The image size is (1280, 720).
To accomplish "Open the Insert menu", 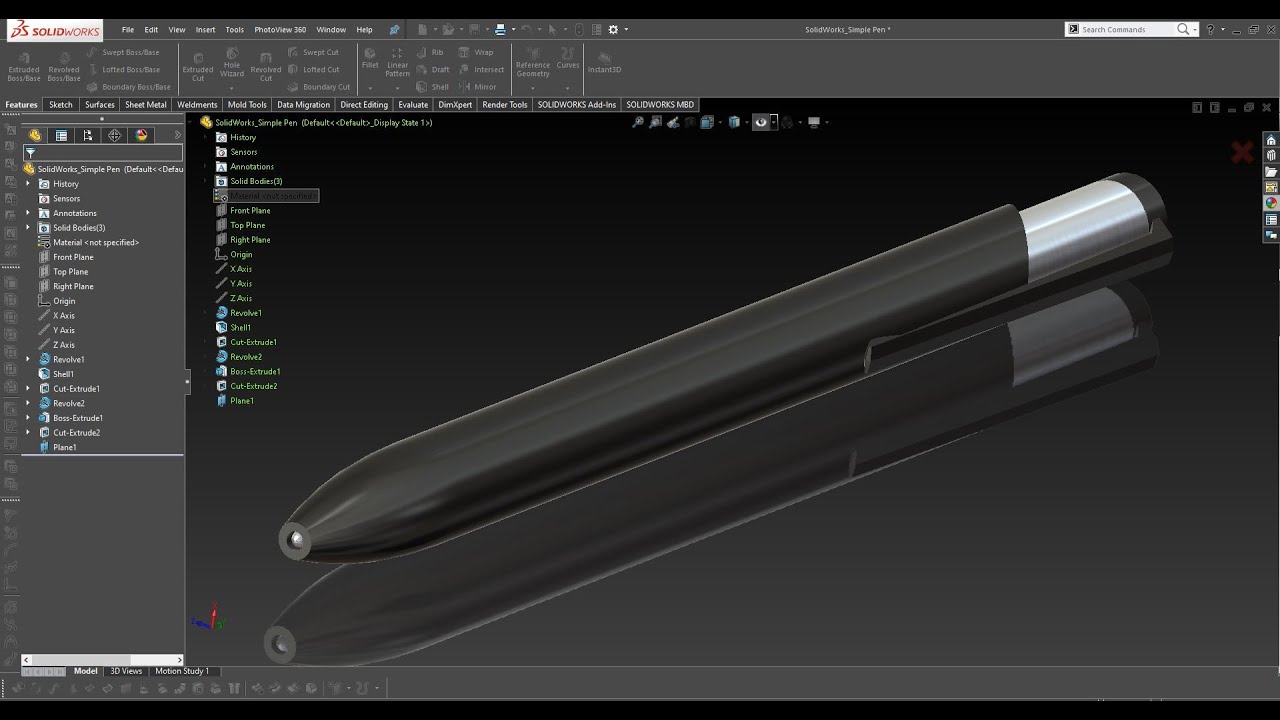I will click(x=205, y=30).
